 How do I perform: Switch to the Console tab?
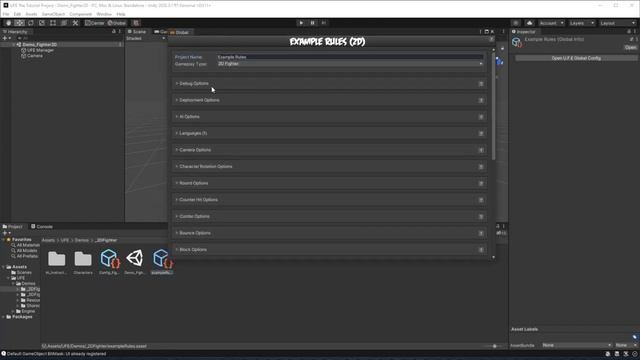(x=42, y=227)
